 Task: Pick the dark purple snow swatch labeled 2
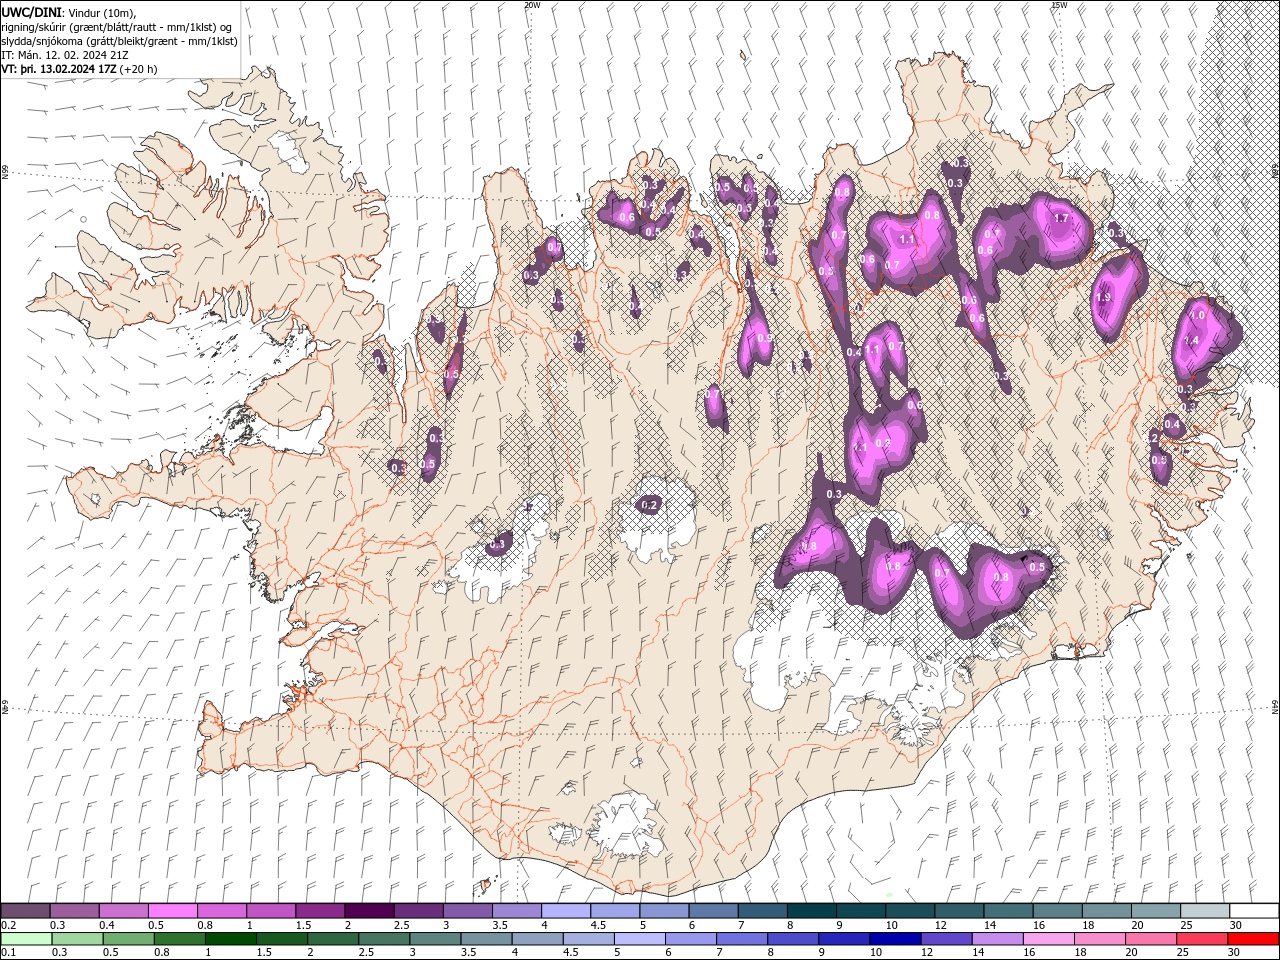click(x=369, y=910)
